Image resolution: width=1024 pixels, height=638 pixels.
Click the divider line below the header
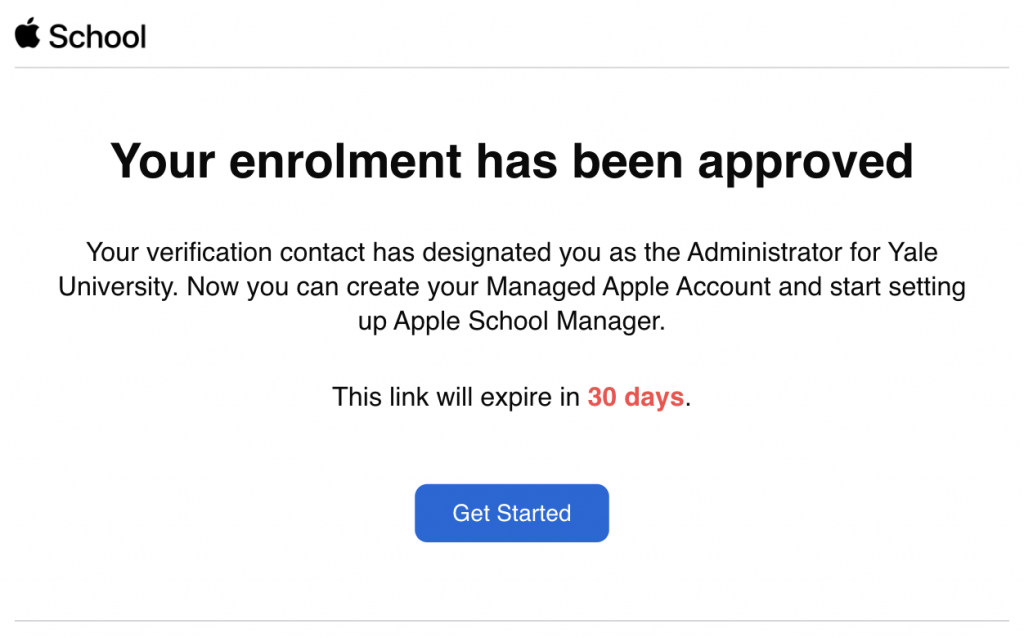pos(511,68)
